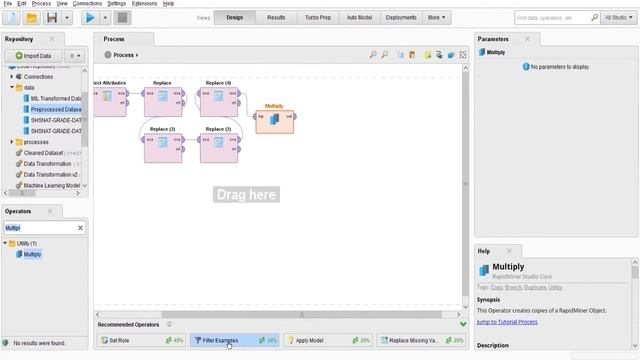Add recommended Replace Missing Values operator
640x360 pixels.
tap(421, 340)
